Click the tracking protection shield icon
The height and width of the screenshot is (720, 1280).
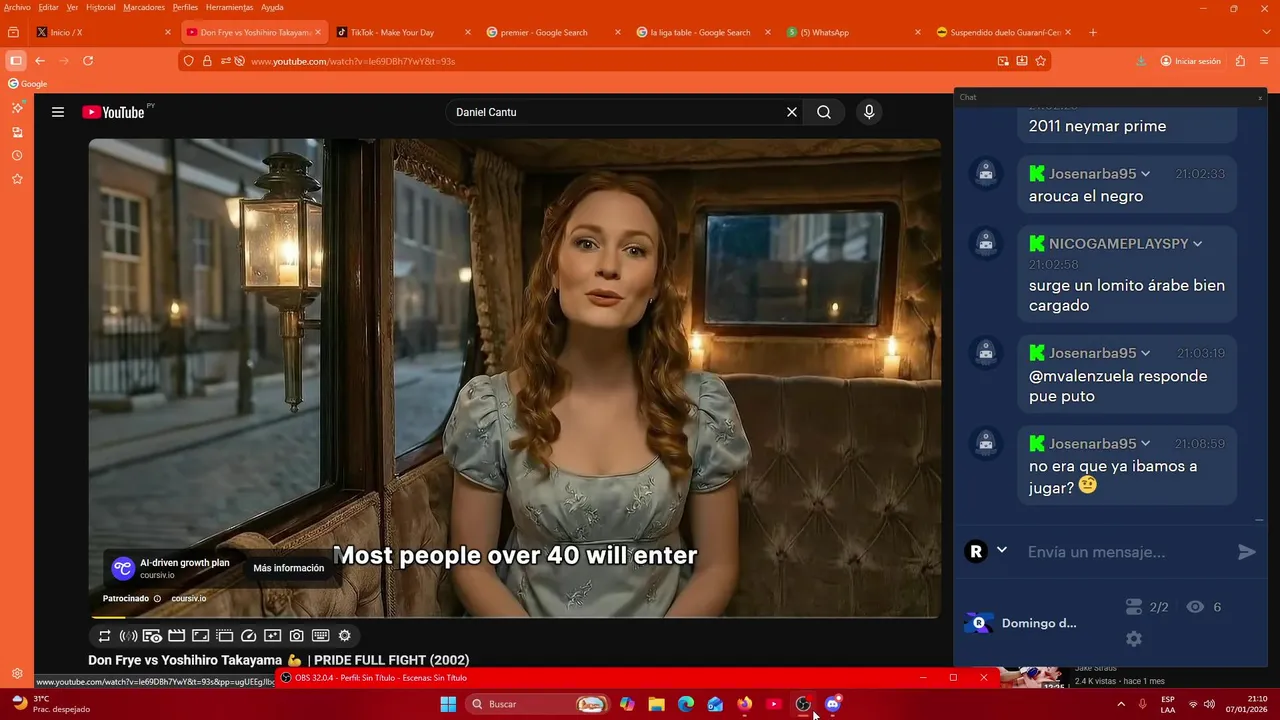(x=189, y=61)
